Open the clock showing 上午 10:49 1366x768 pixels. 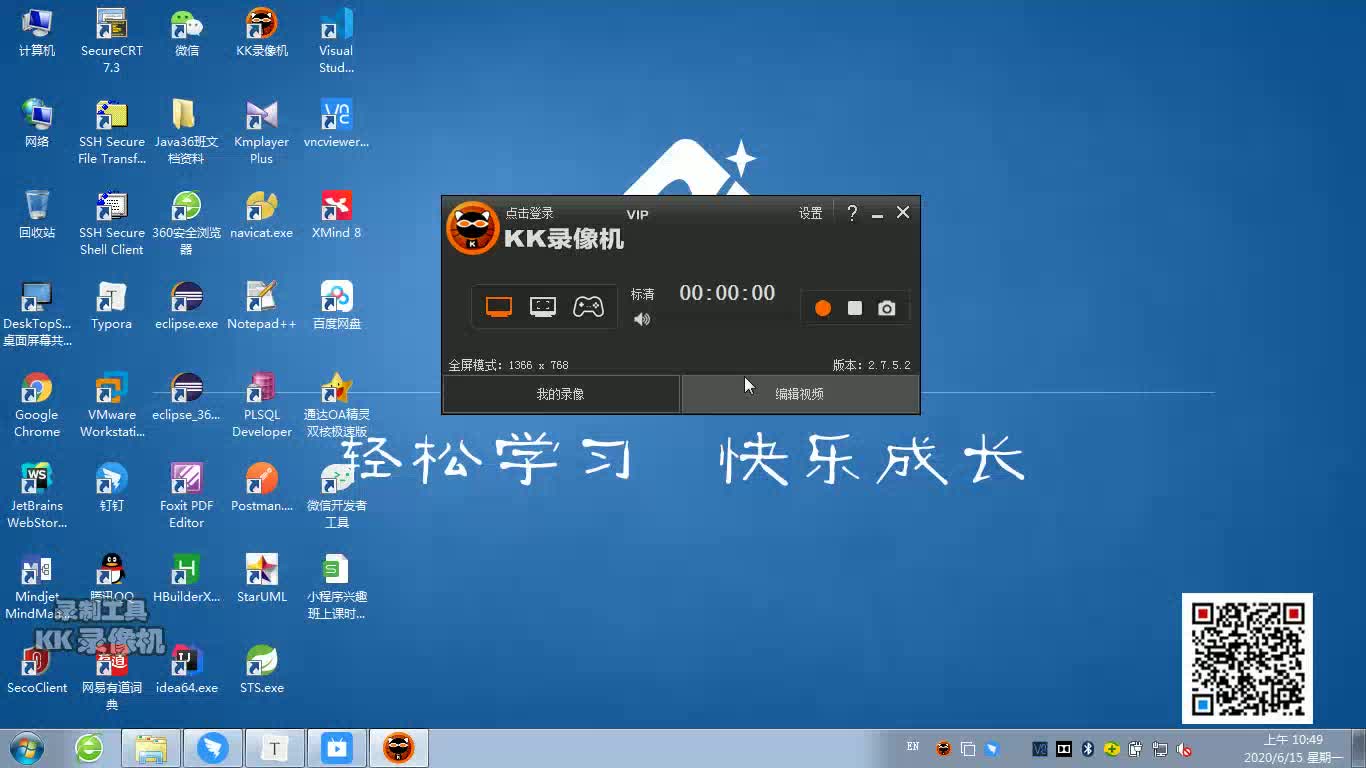point(1293,749)
